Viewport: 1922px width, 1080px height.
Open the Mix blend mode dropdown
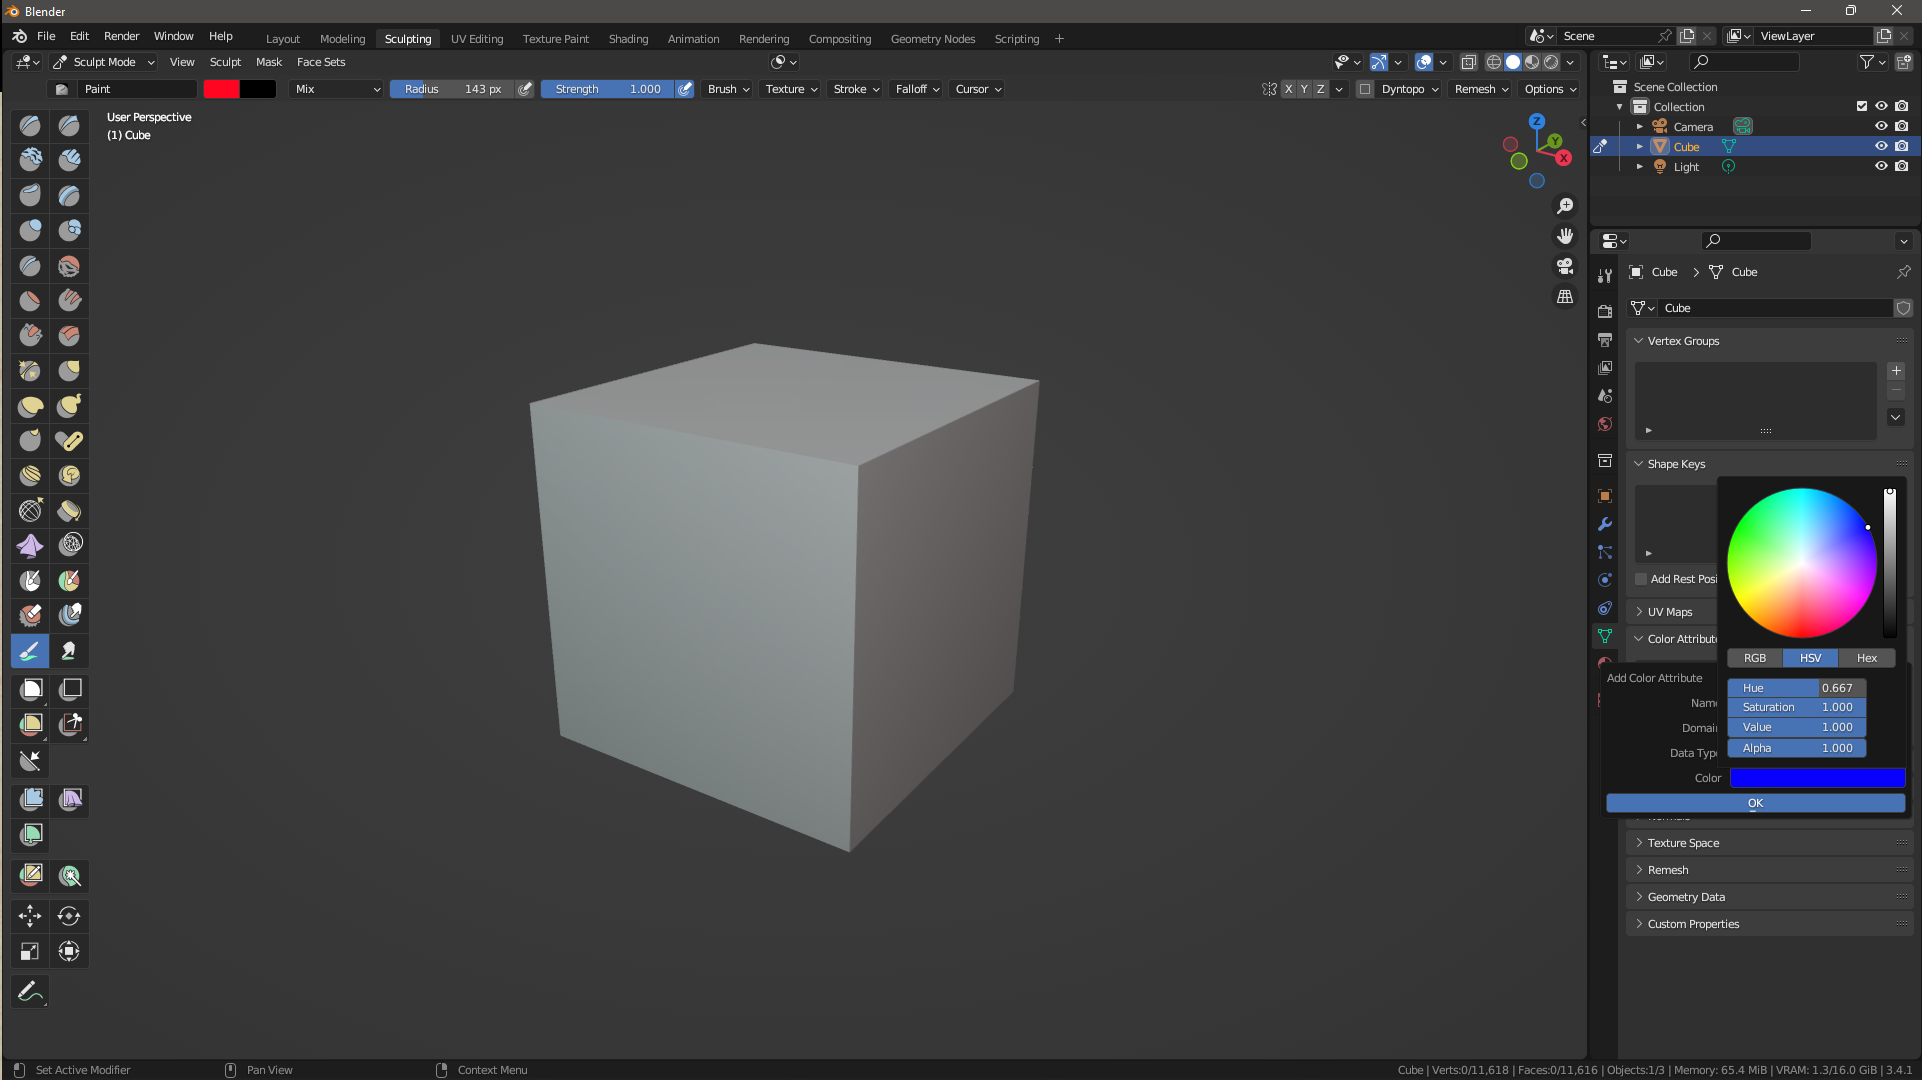click(337, 89)
